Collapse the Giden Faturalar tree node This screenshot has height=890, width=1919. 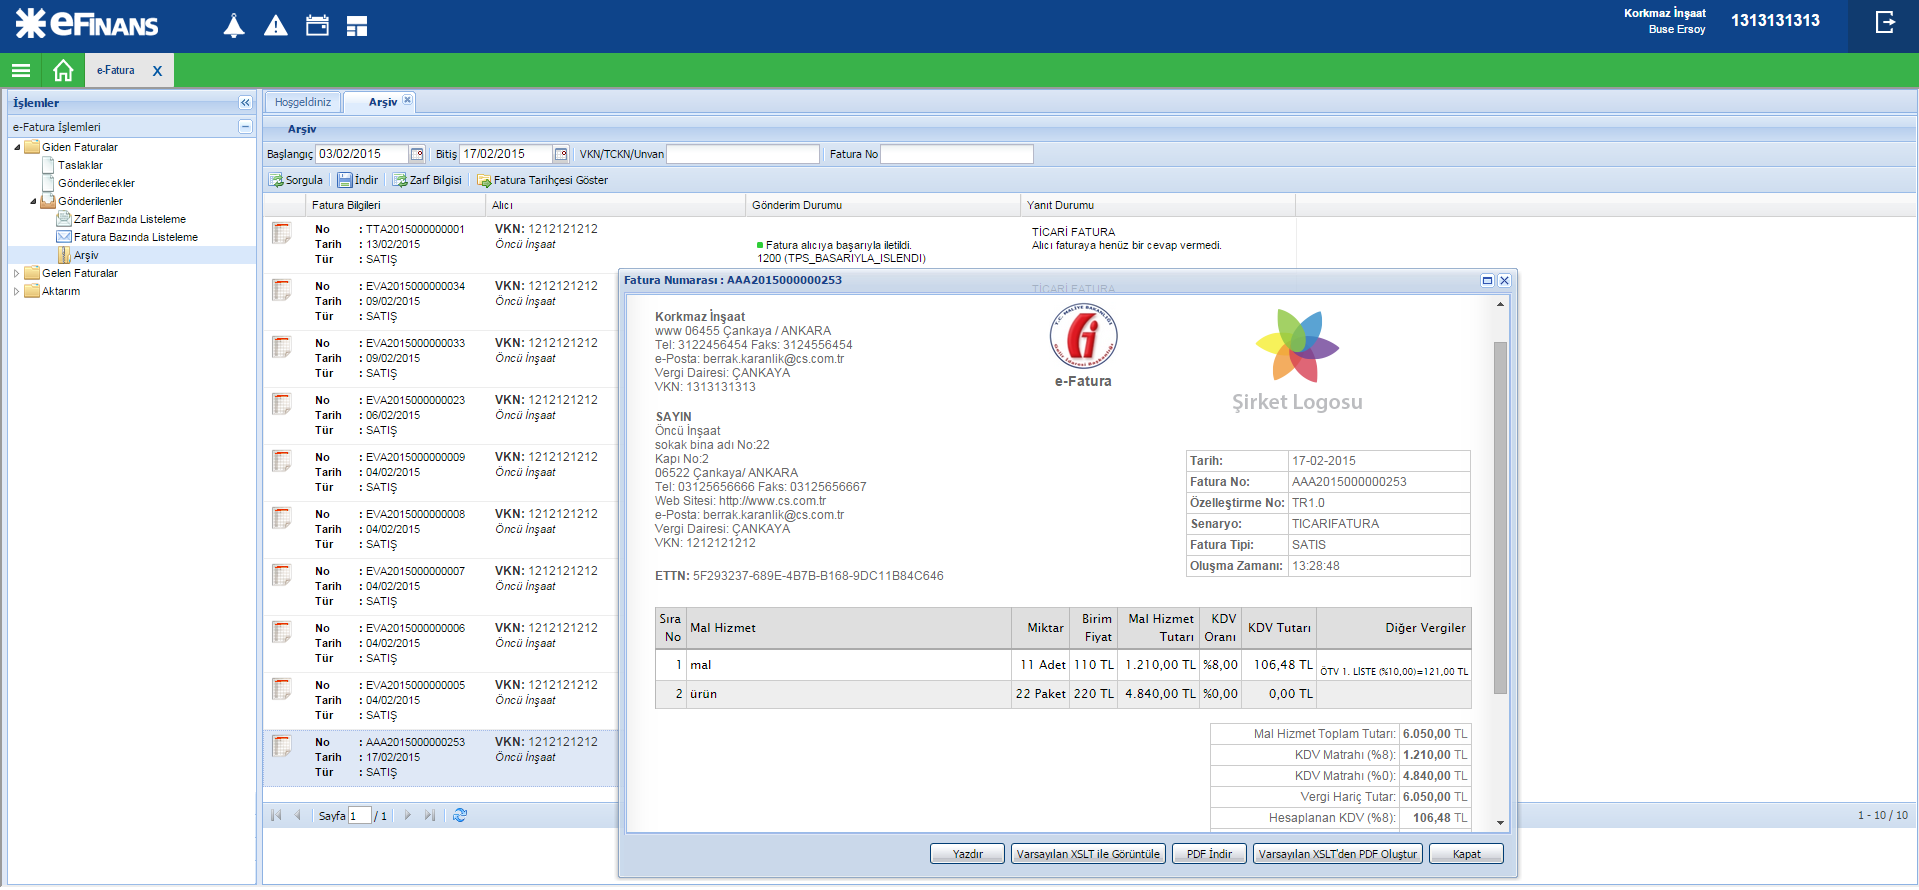pyautogui.click(x=17, y=147)
